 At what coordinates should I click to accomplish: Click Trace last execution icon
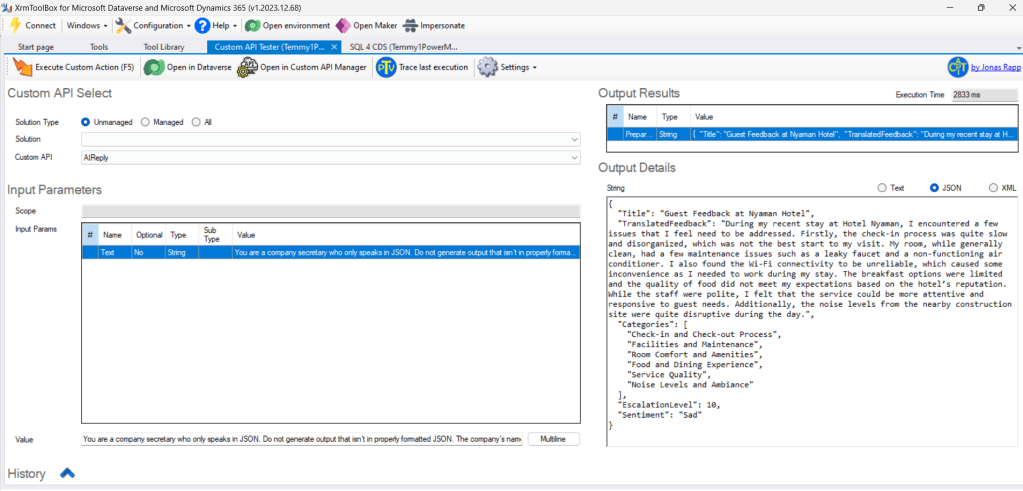(x=386, y=67)
